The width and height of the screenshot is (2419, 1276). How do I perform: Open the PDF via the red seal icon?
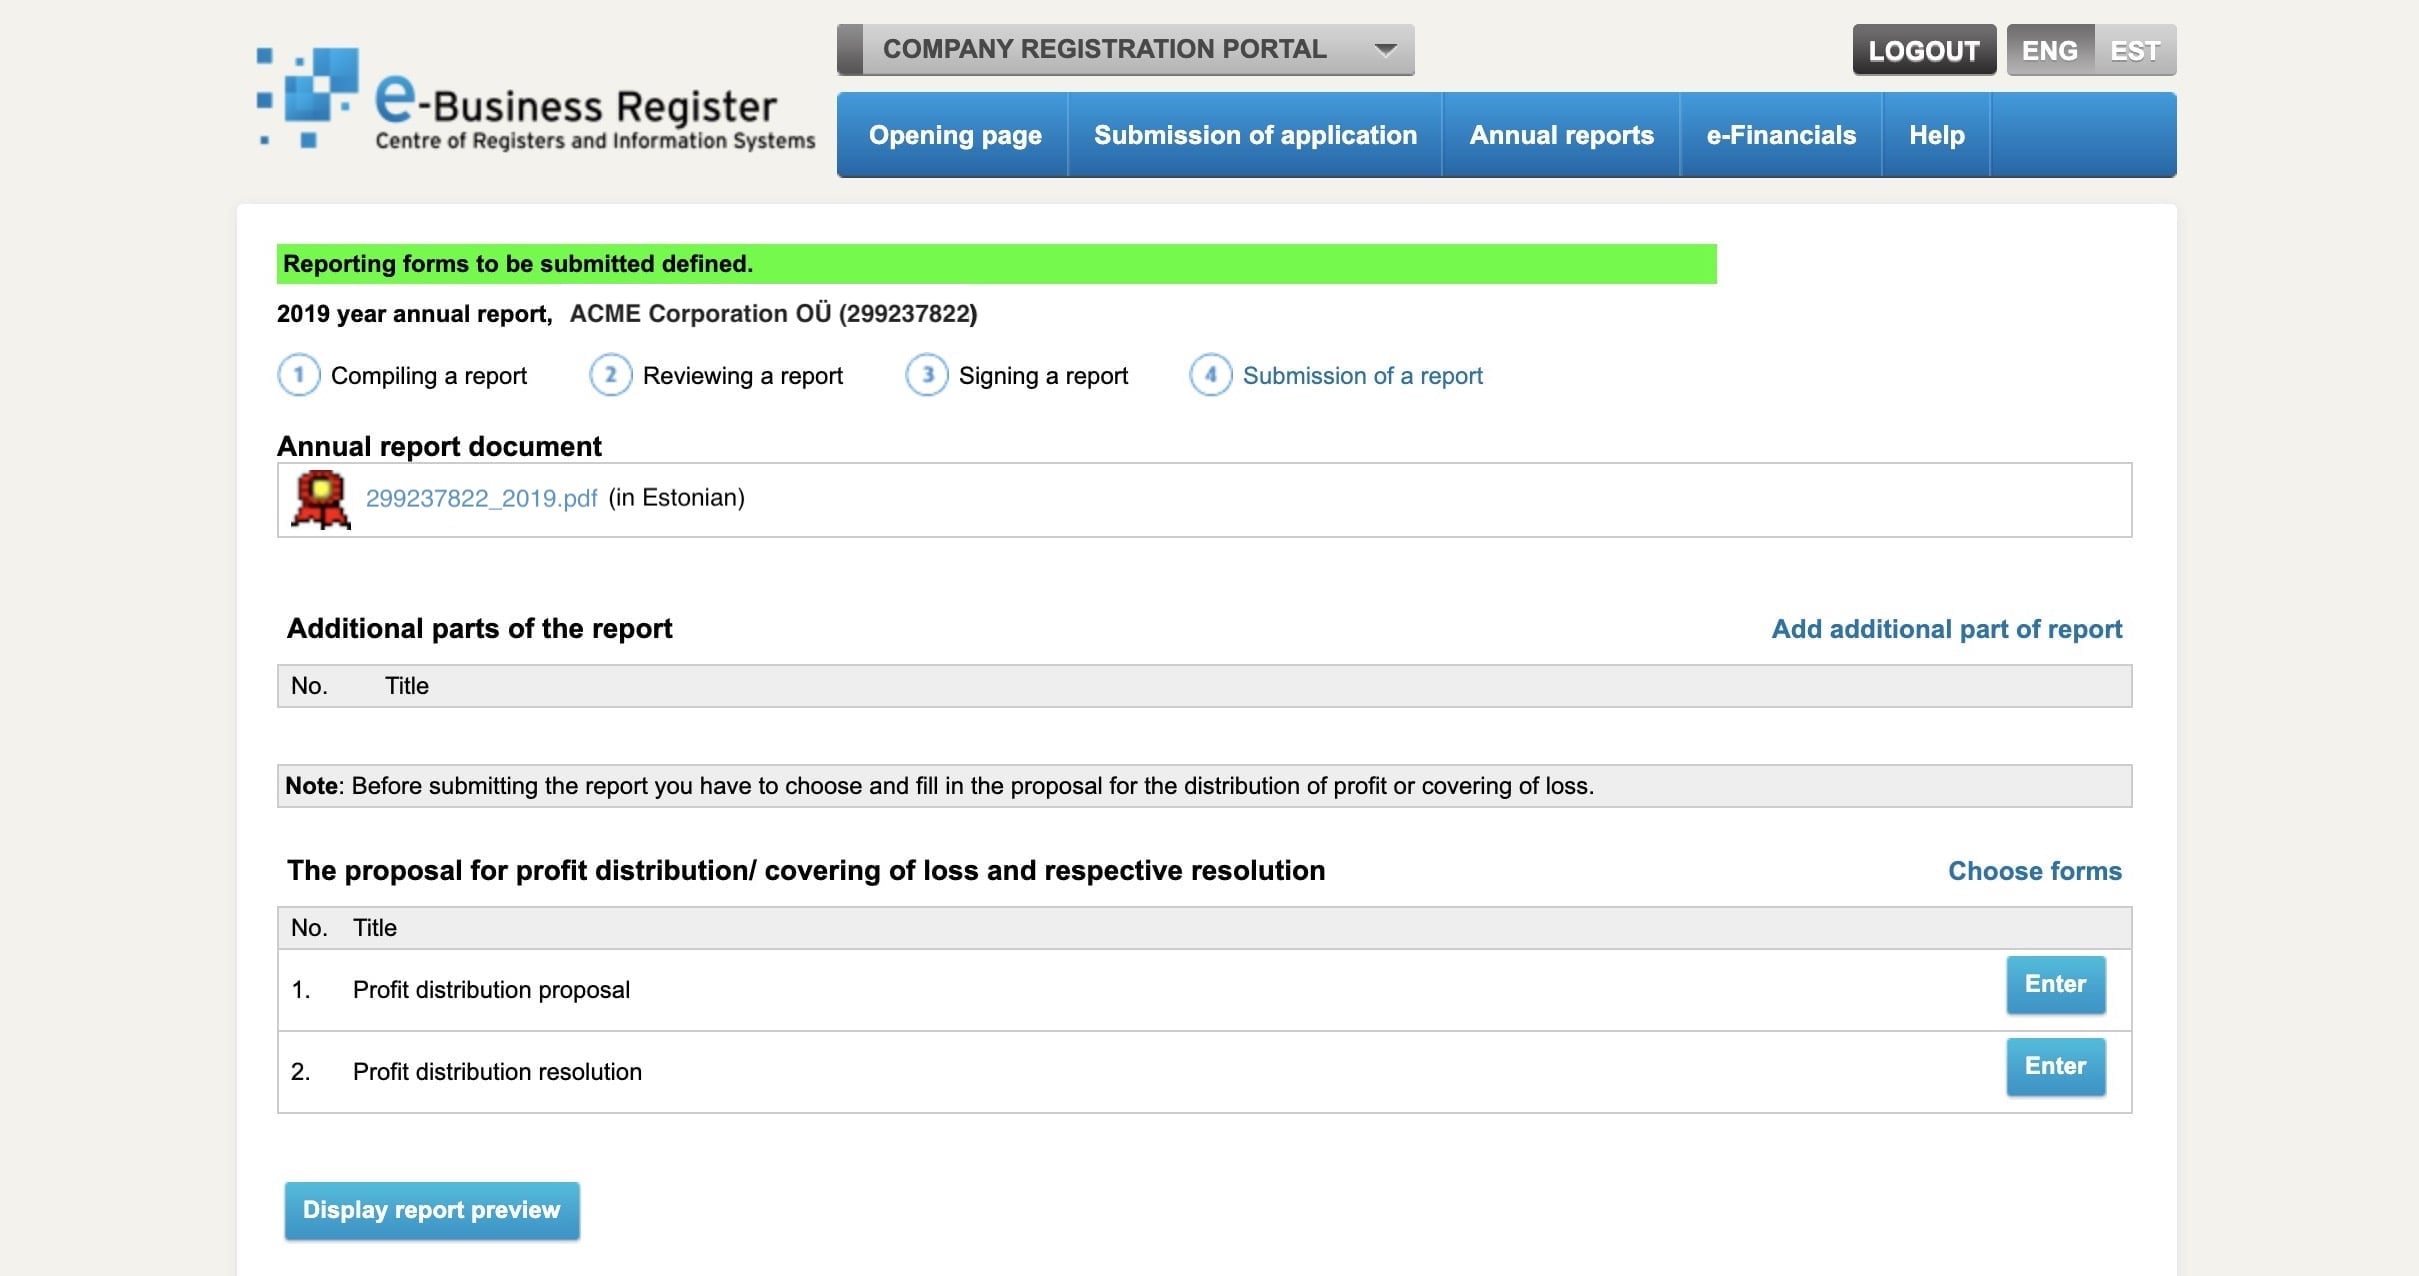pyautogui.click(x=322, y=497)
